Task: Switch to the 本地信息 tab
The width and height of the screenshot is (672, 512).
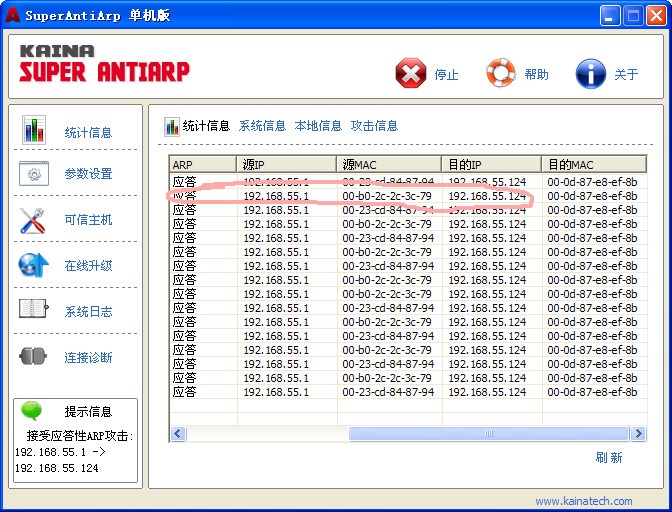Action: (x=318, y=126)
